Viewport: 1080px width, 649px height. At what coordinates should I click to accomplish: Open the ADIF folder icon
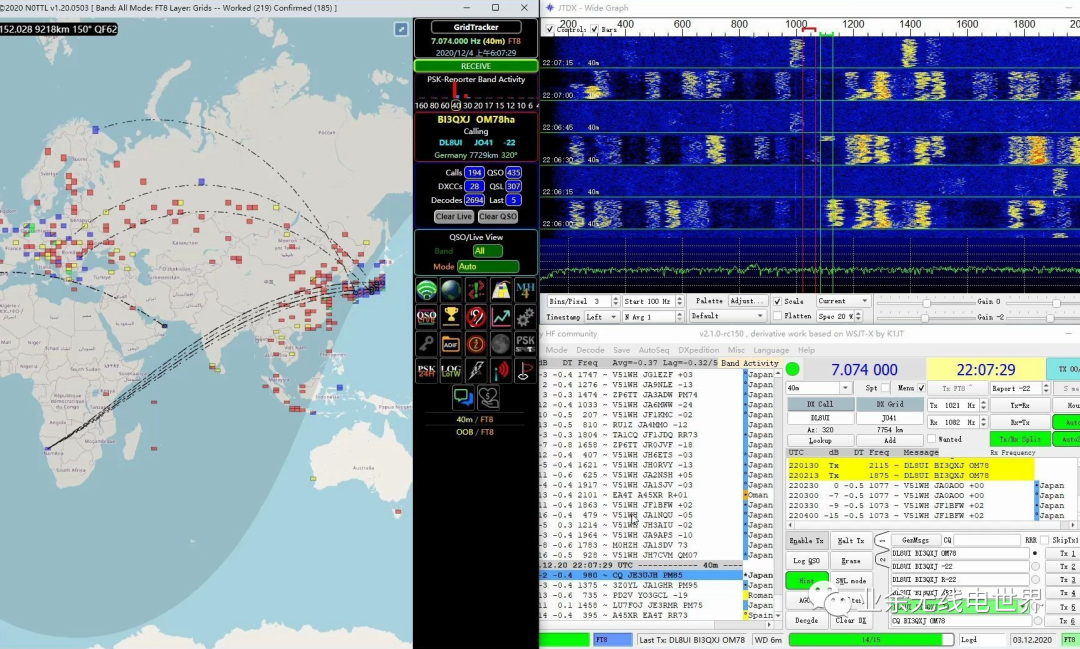pos(451,344)
